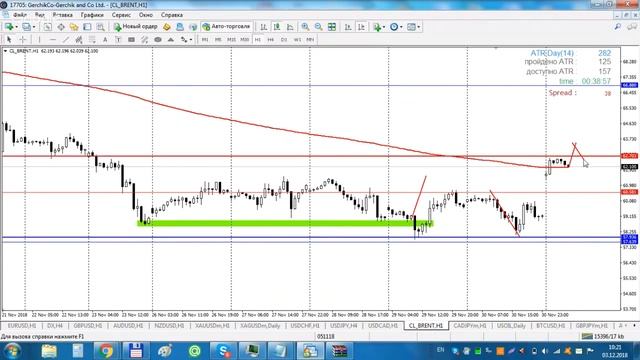Switch timeframe to M5
640x360 pixels.
point(218,40)
